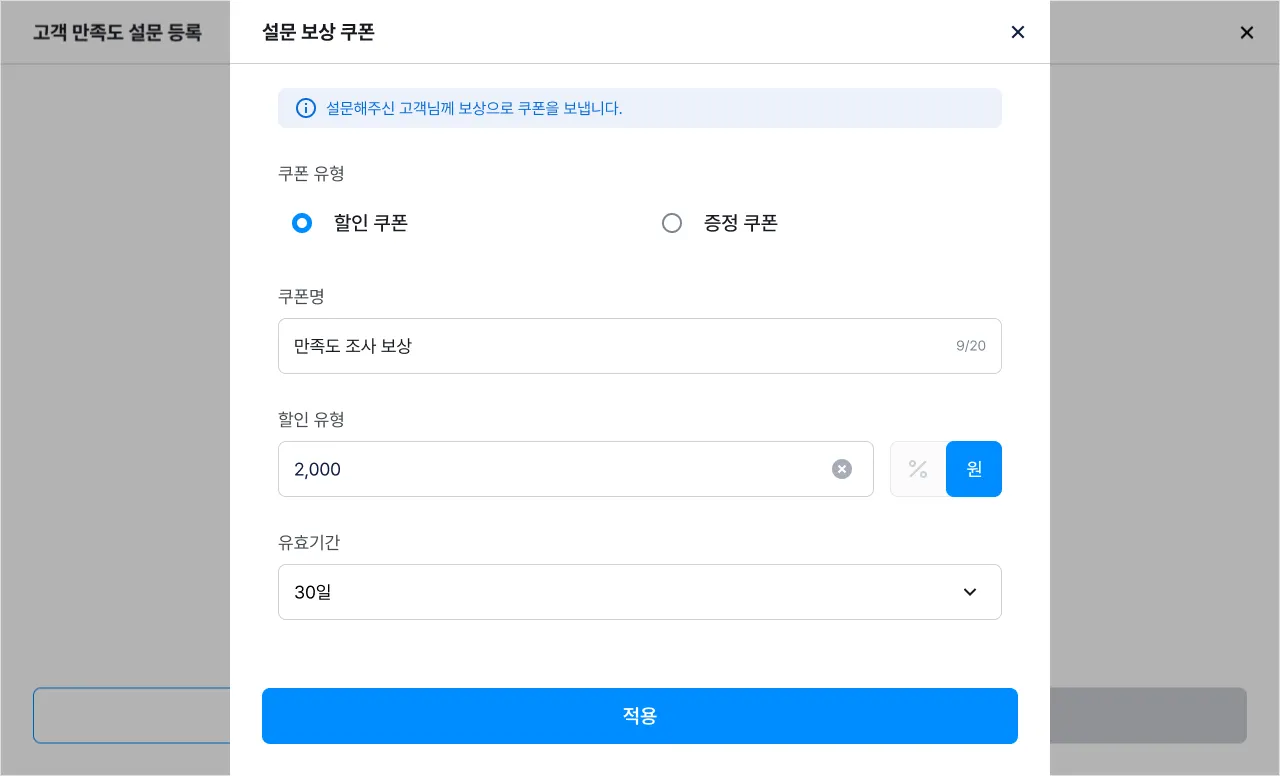
Task: Open the 유효기간 dropdown showing 30일
Action: point(620,592)
